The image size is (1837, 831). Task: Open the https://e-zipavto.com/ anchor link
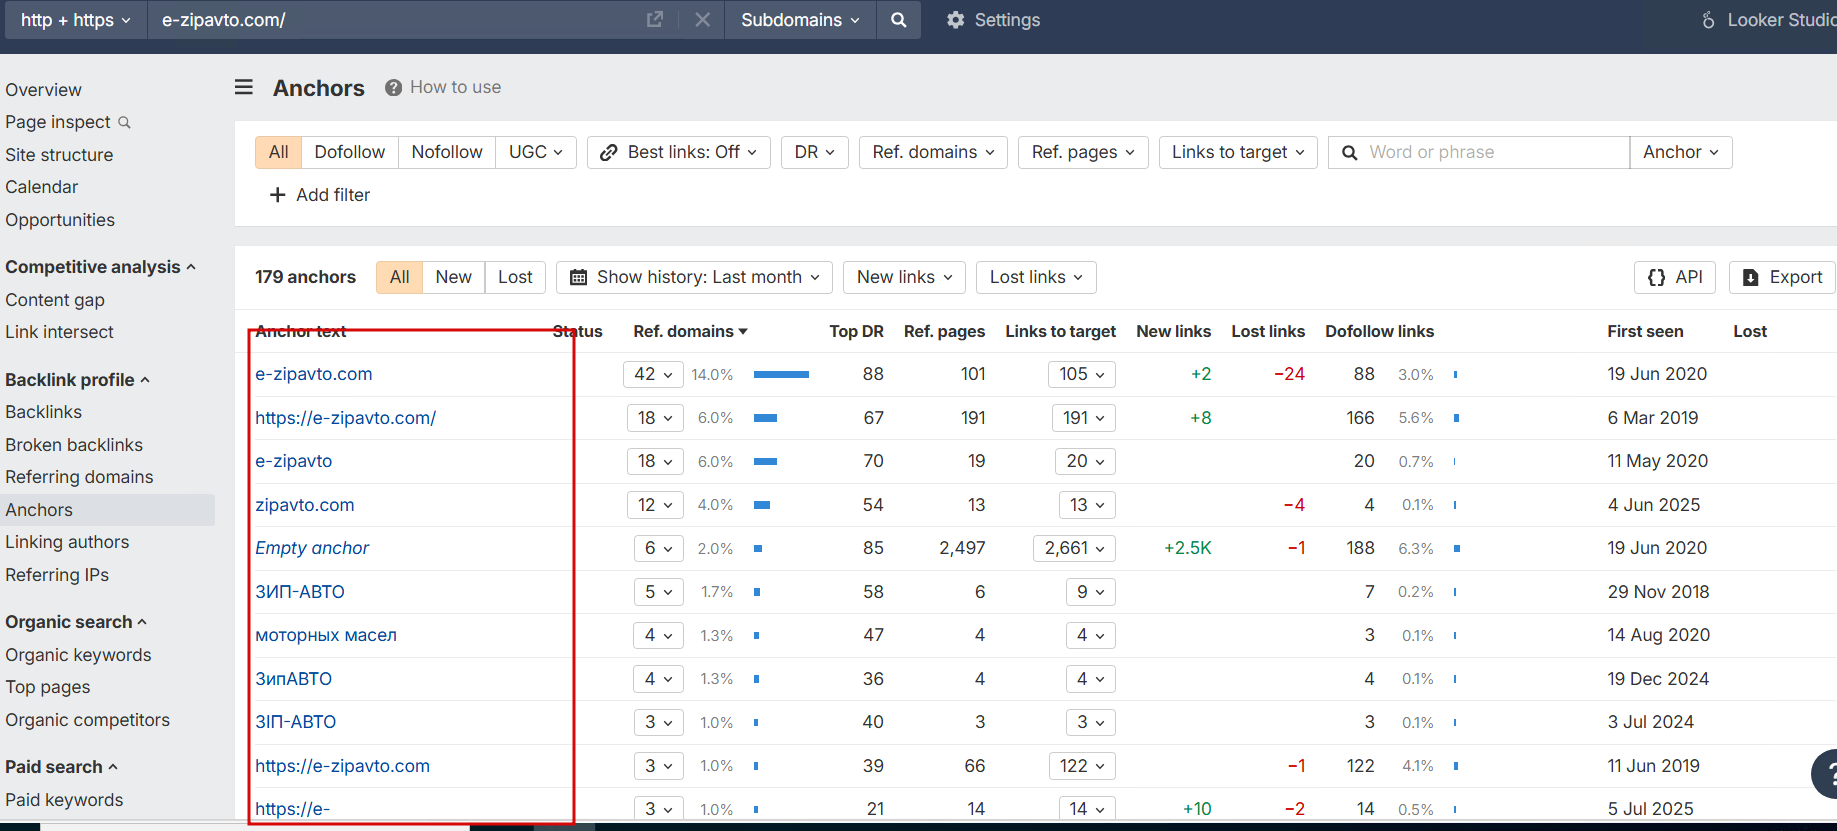click(x=346, y=418)
